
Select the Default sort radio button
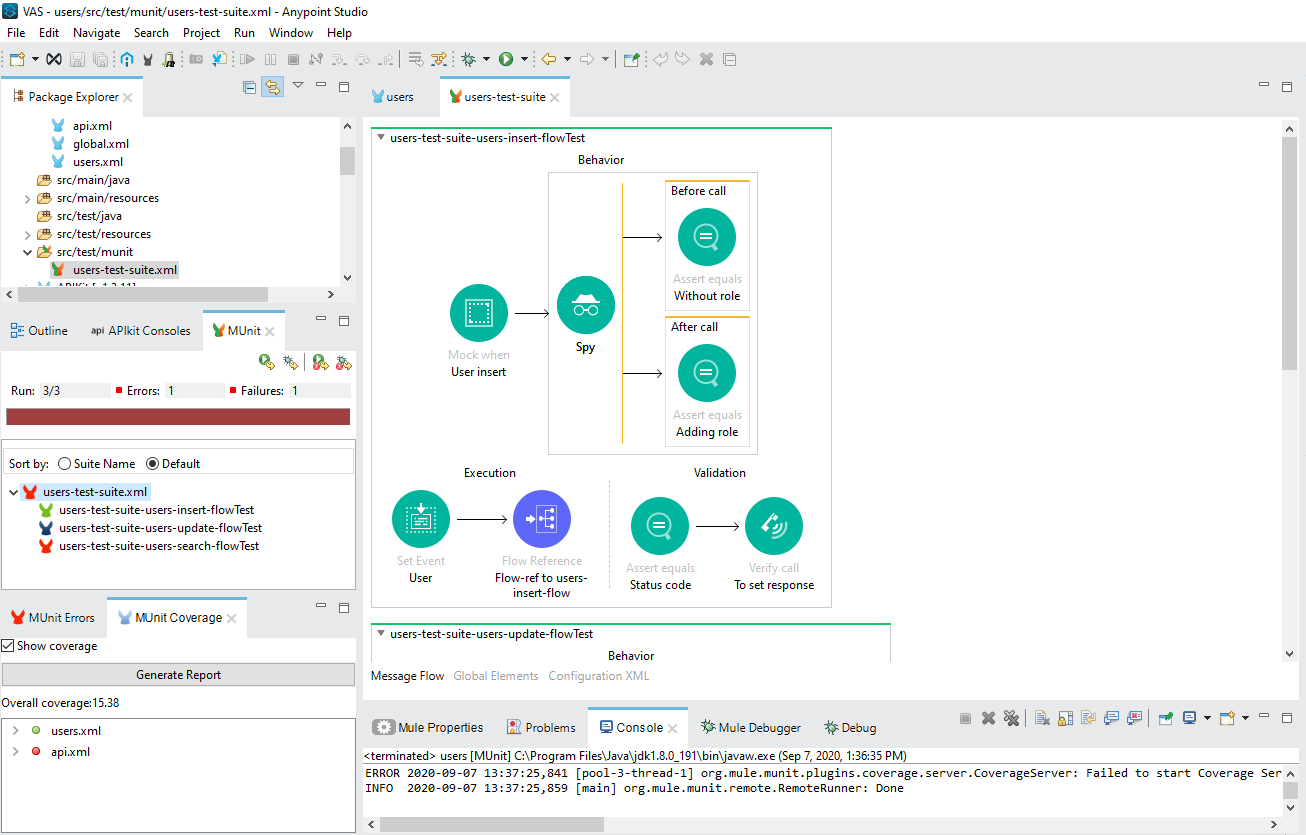click(x=153, y=464)
